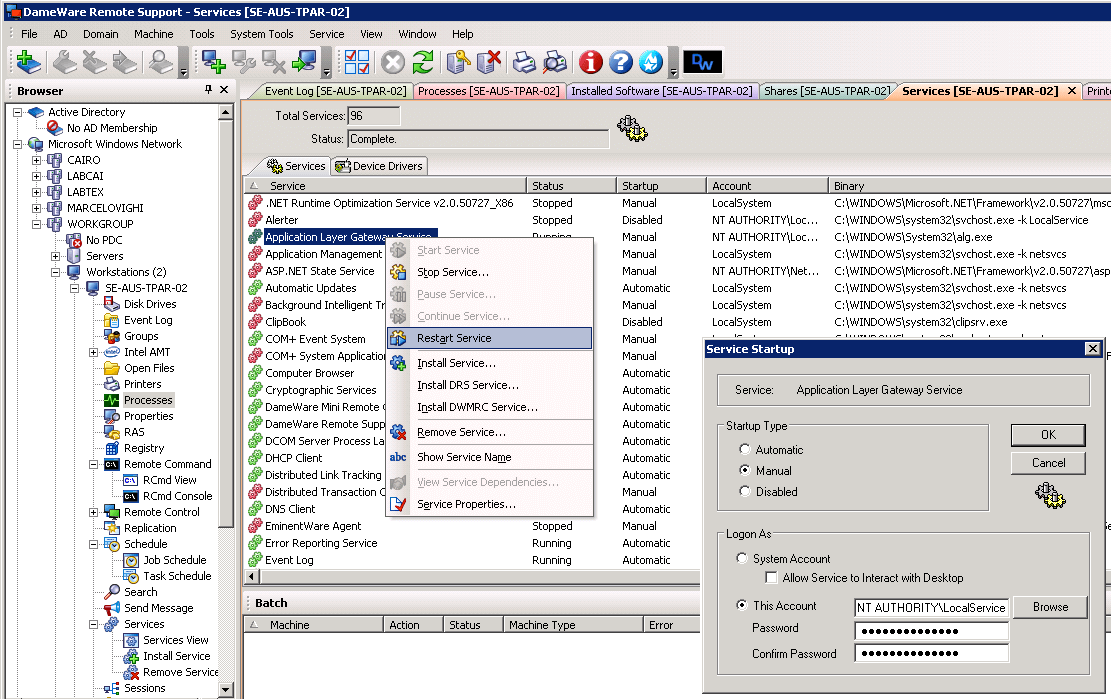This screenshot has height=699, width=1111.
Task: Select Send Message in the browser tree
Action: (x=158, y=608)
